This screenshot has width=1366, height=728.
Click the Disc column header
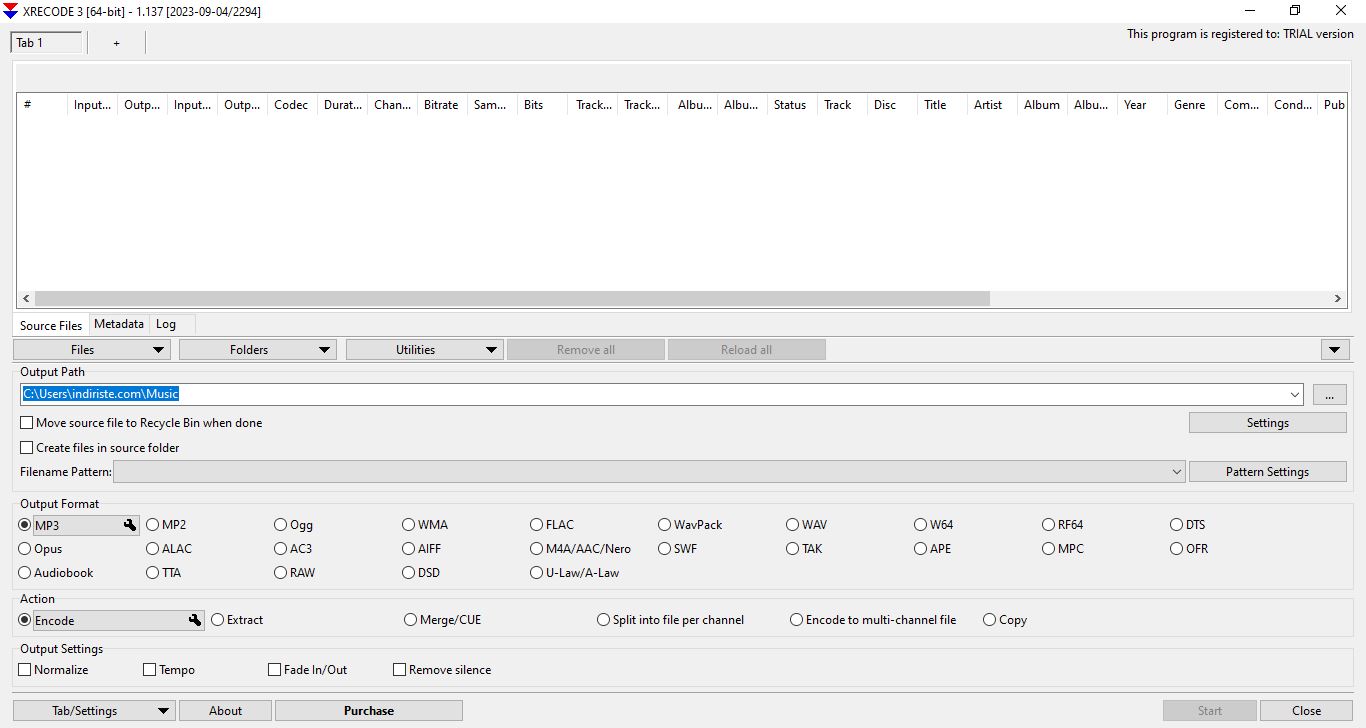(x=892, y=105)
